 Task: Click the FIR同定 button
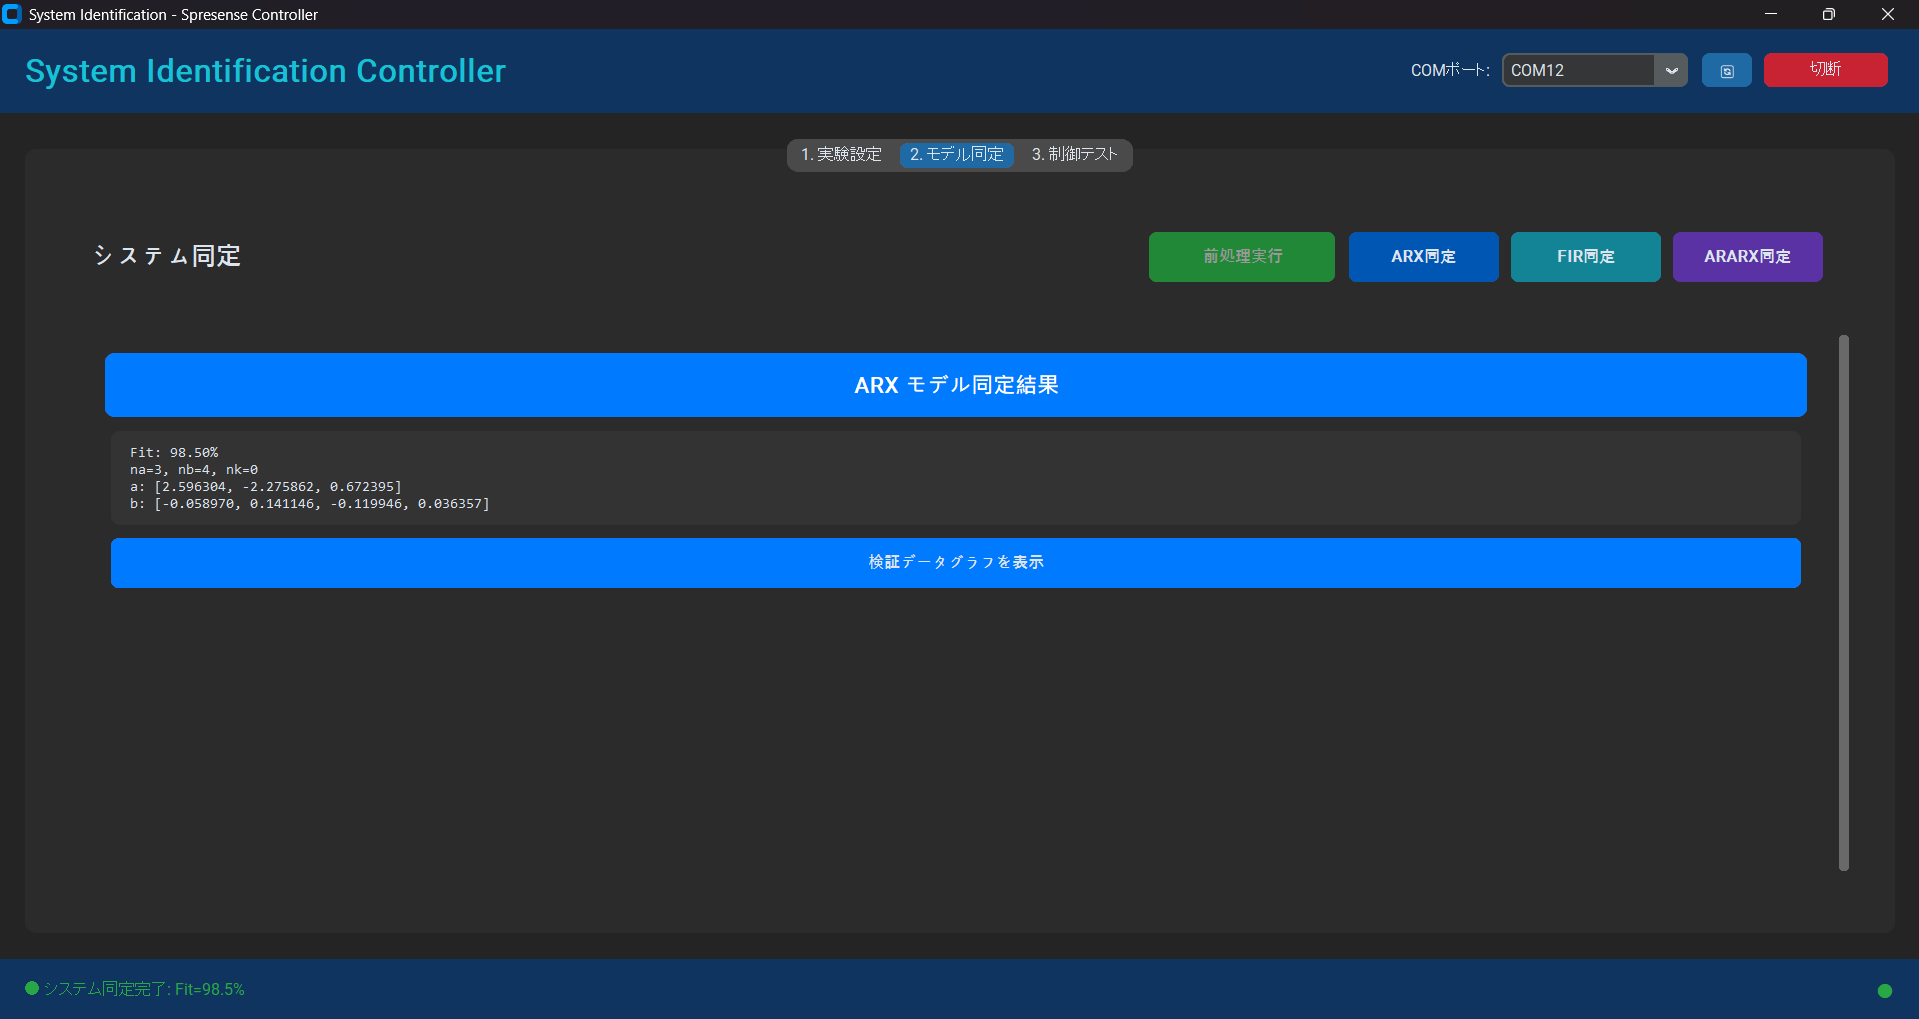click(x=1585, y=257)
